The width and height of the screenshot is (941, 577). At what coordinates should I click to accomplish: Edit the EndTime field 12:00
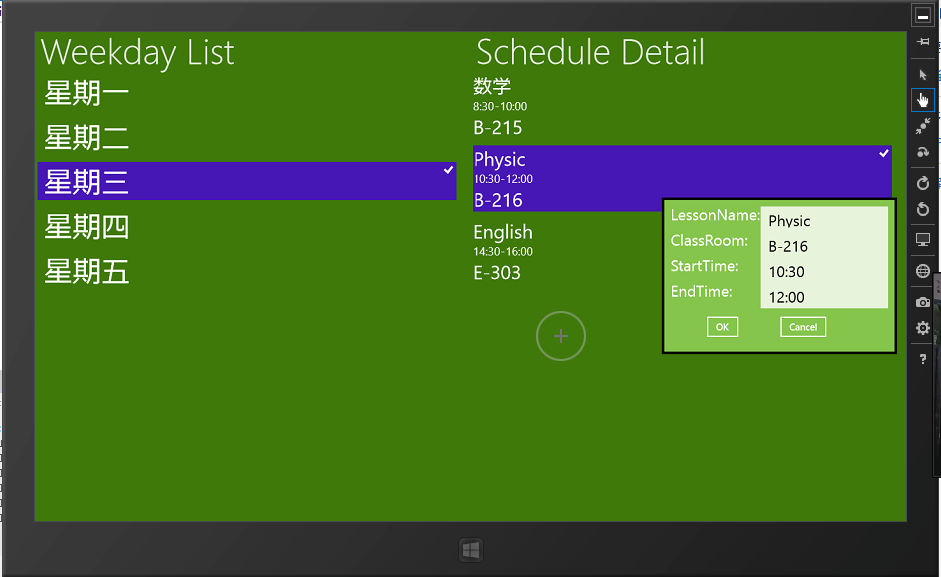(x=824, y=297)
